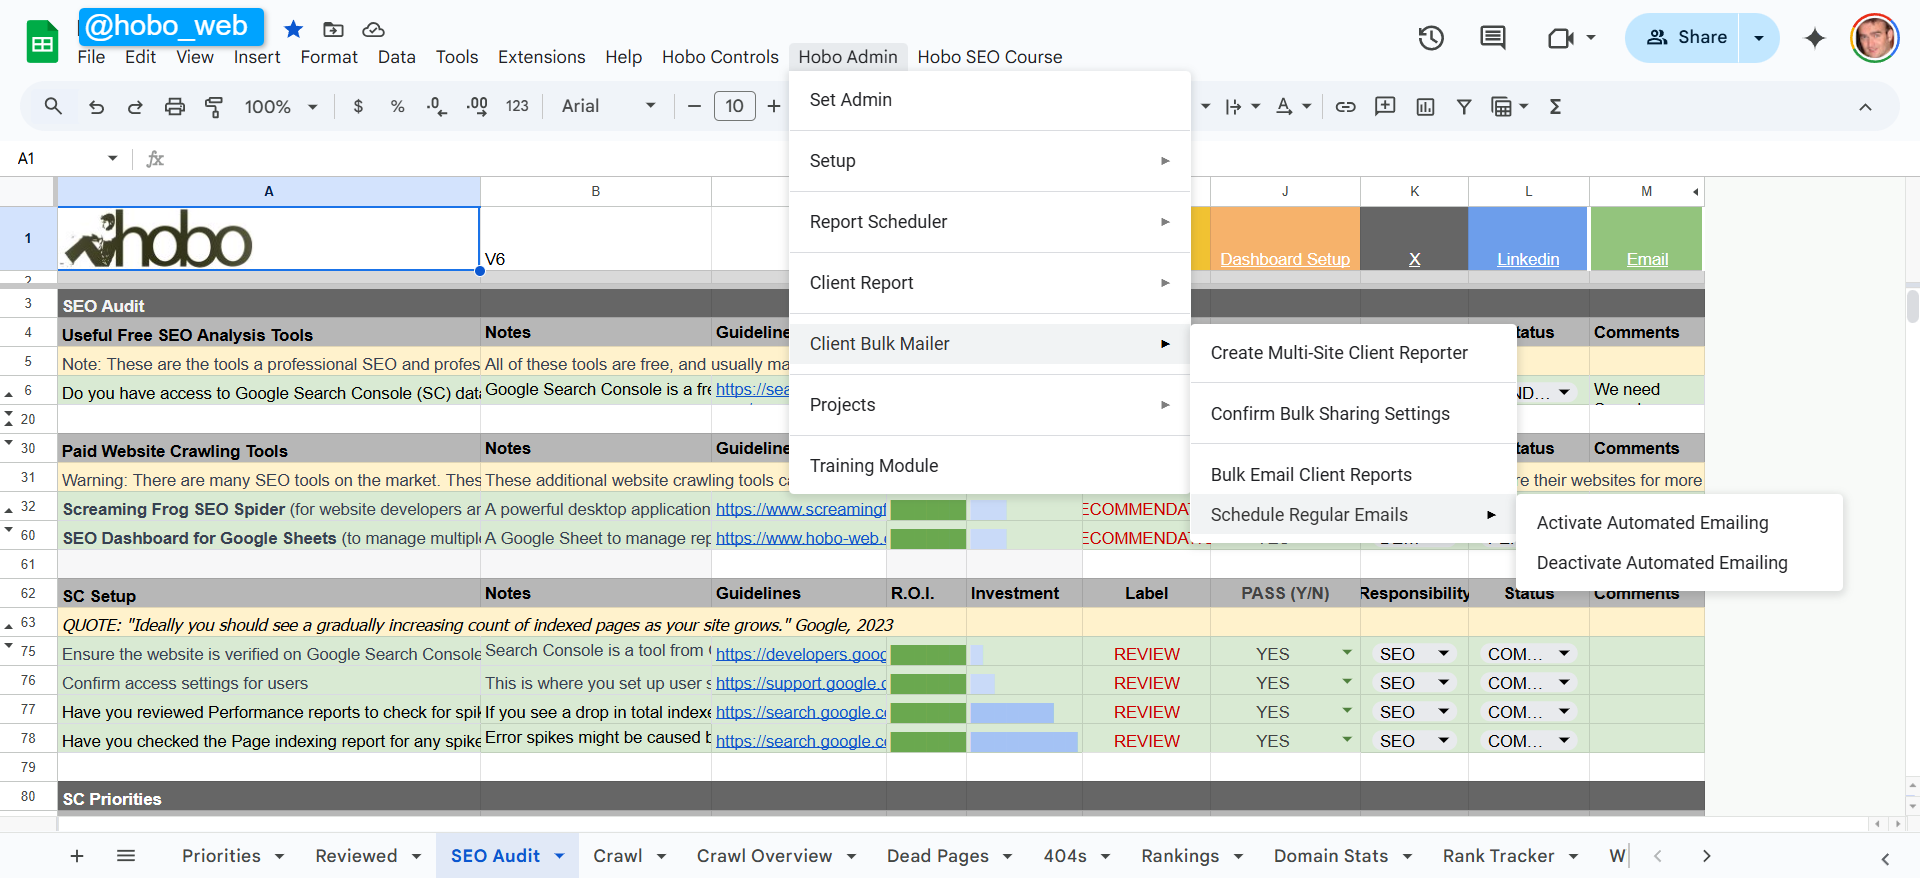Open the Gemini sparkle icon
Screen dimensions: 1920x879
[1815, 38]
